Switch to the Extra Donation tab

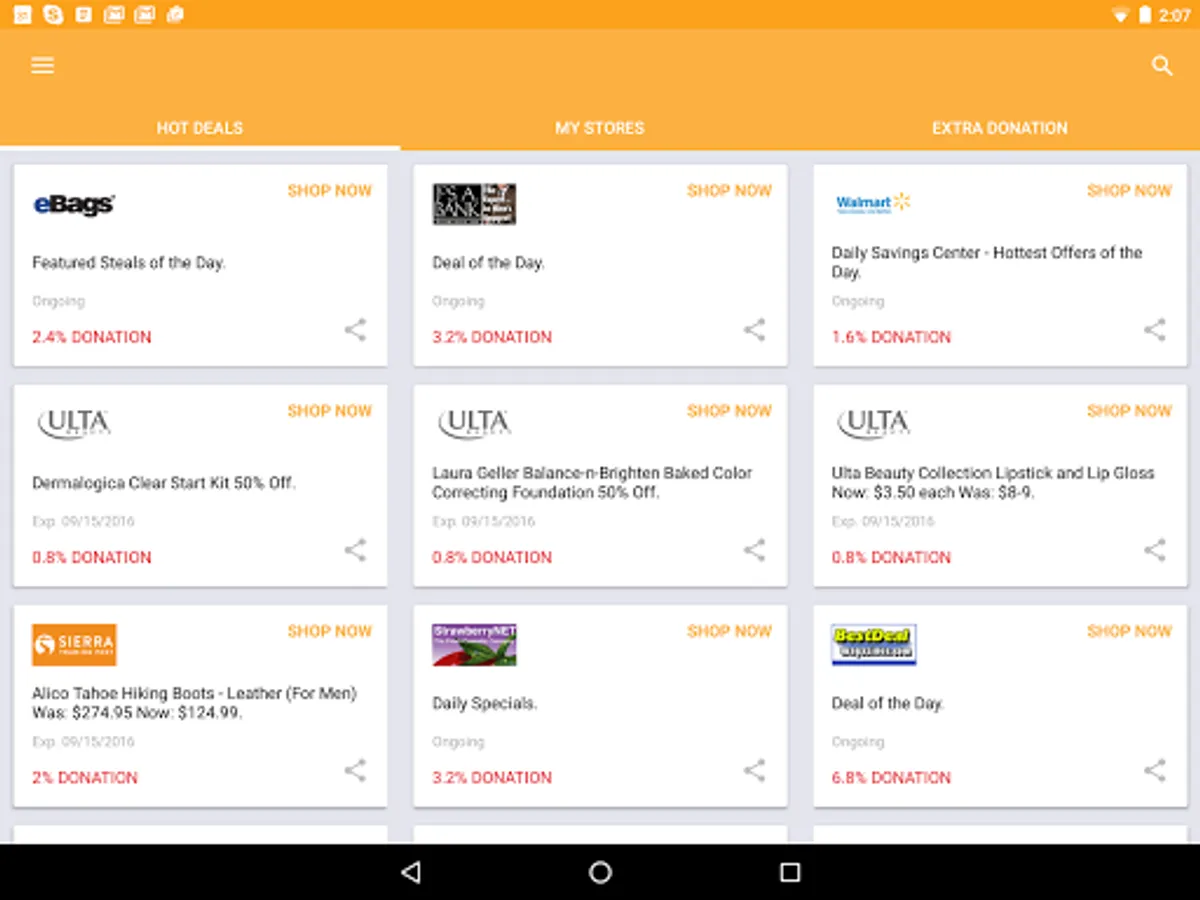1000,128
